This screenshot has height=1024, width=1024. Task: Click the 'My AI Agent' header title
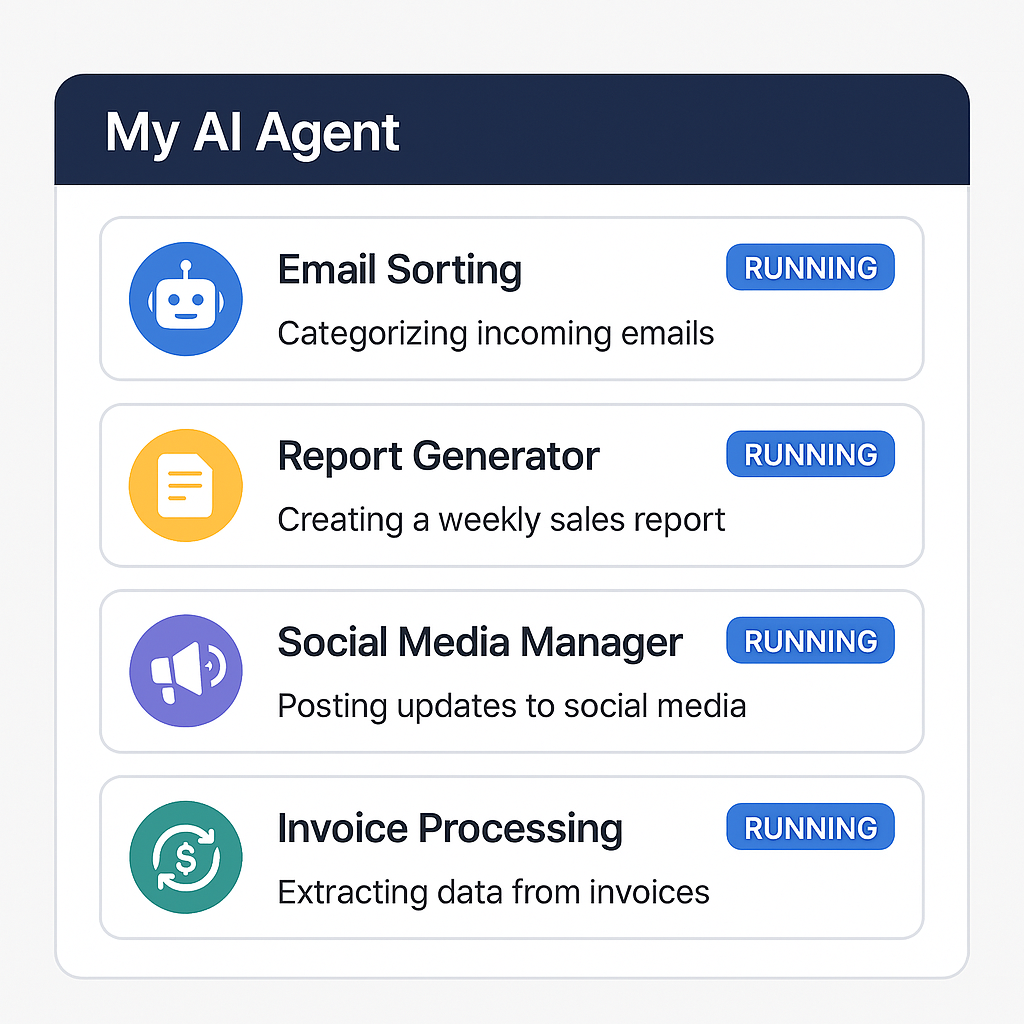click(252, 134)
